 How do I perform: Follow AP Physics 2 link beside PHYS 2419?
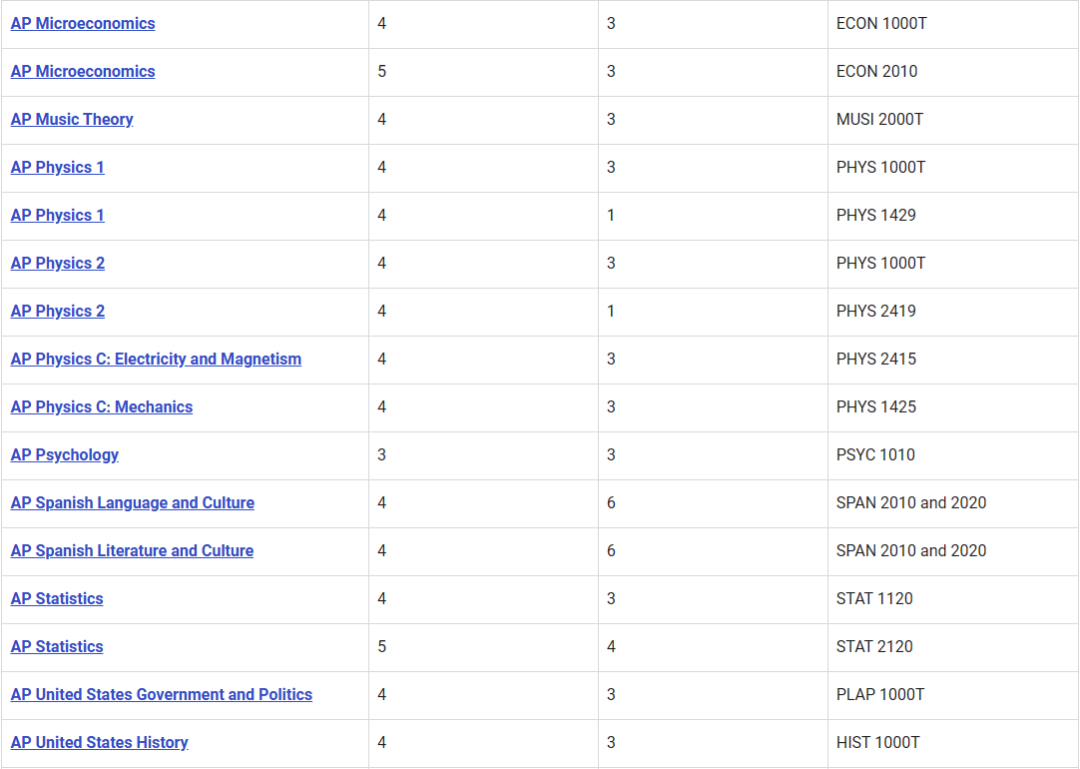(x=57, y=311)
